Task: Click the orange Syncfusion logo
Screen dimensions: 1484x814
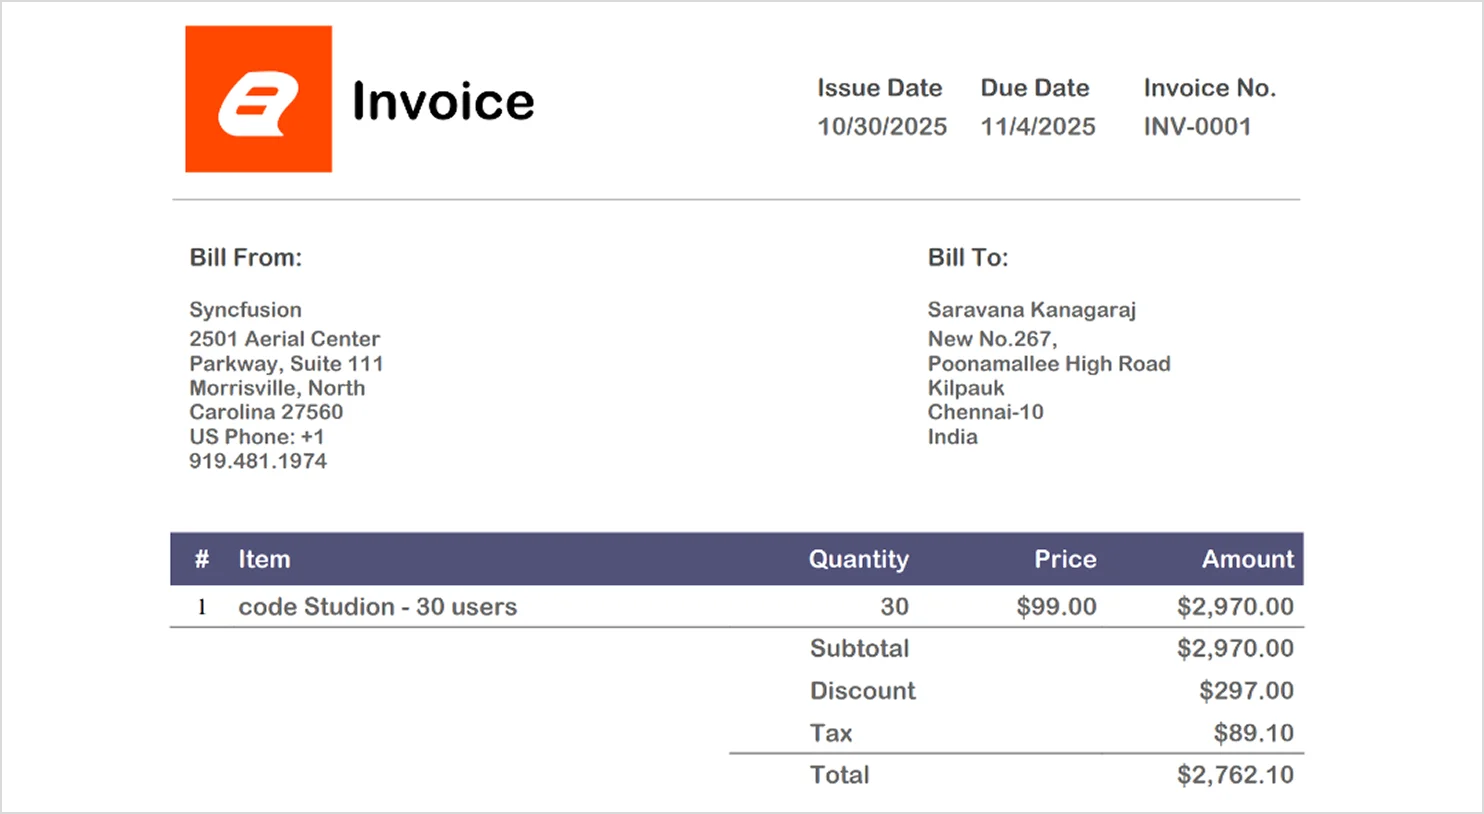Action: tap(258, 99)
